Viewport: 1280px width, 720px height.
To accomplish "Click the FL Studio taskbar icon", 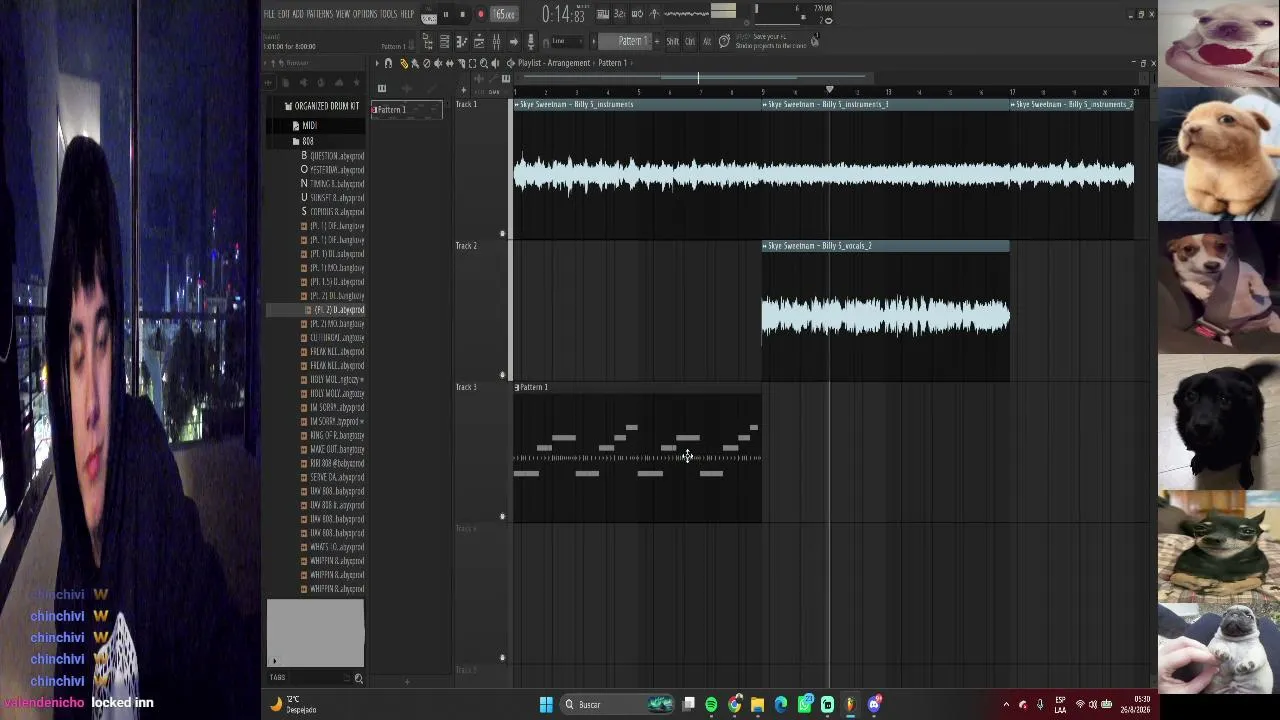I will 850,705.
